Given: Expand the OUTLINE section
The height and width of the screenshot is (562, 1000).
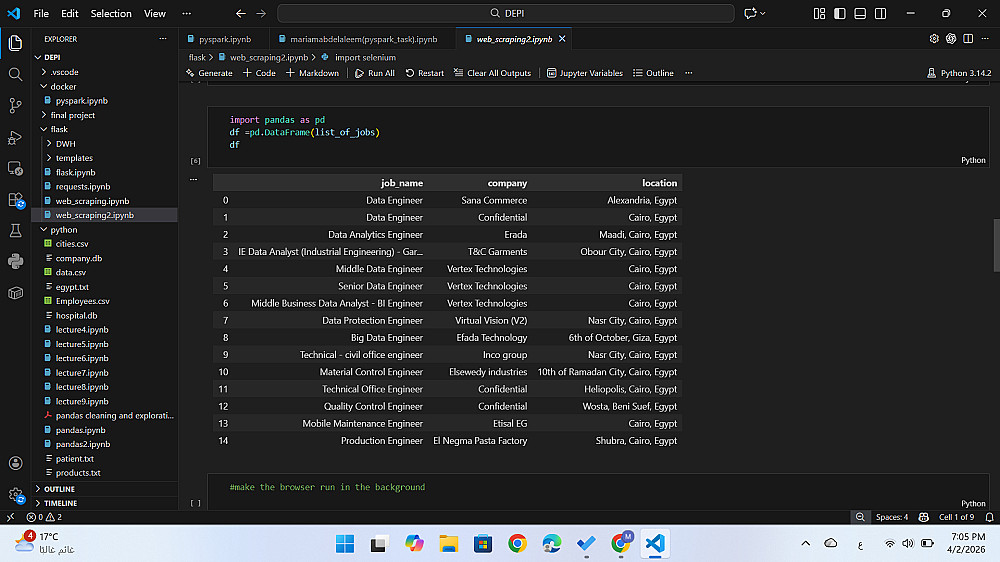Looking at the screenshot, I should [59, 489].
